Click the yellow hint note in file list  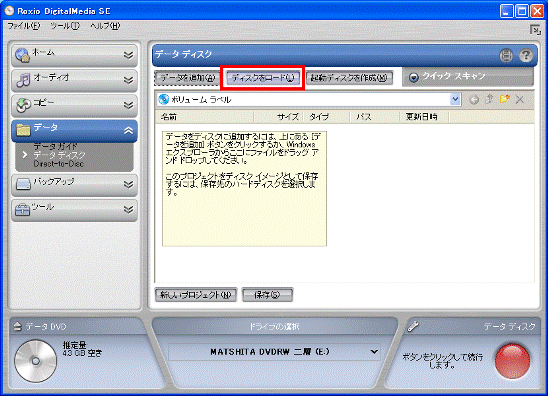pos(244,189)
